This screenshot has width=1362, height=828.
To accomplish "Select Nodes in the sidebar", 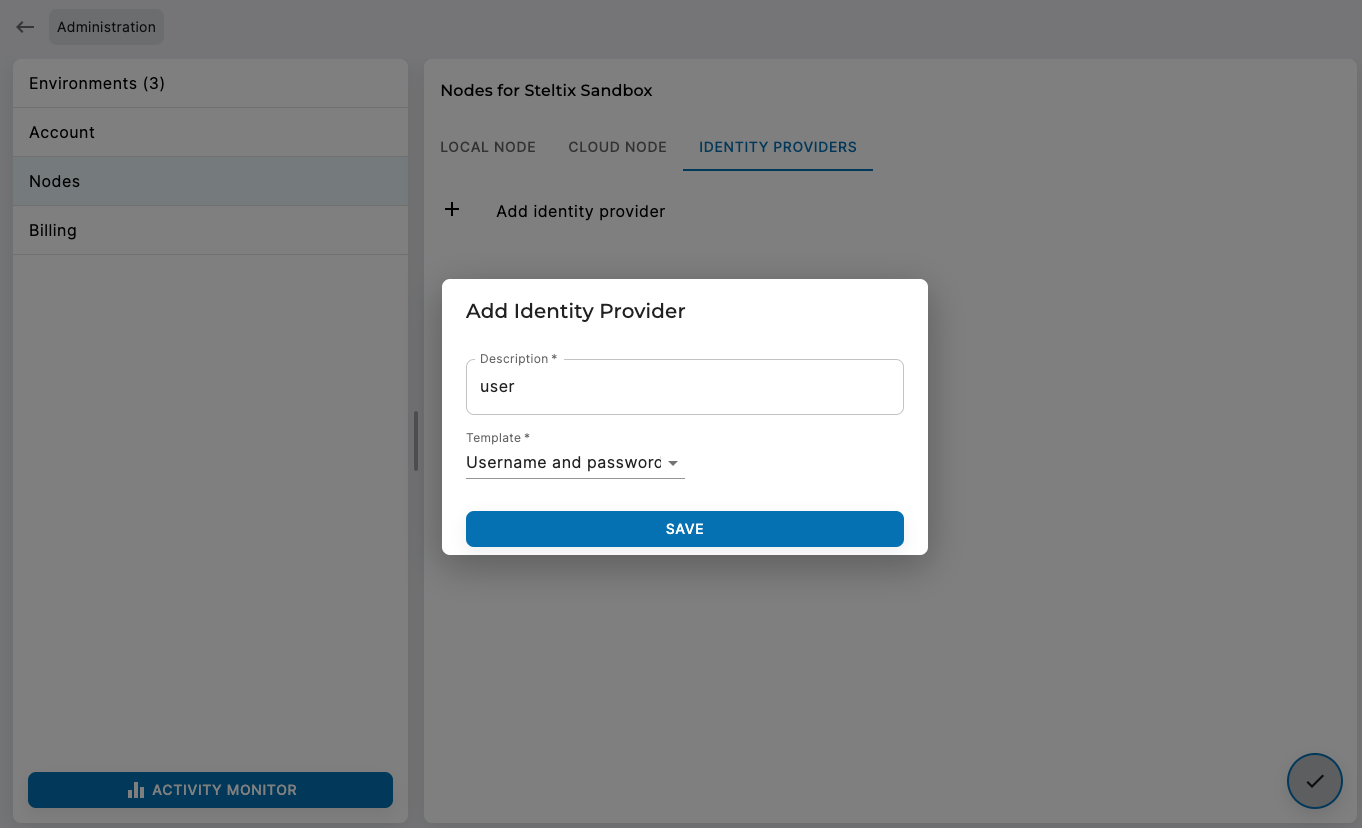I will [54, 181].
